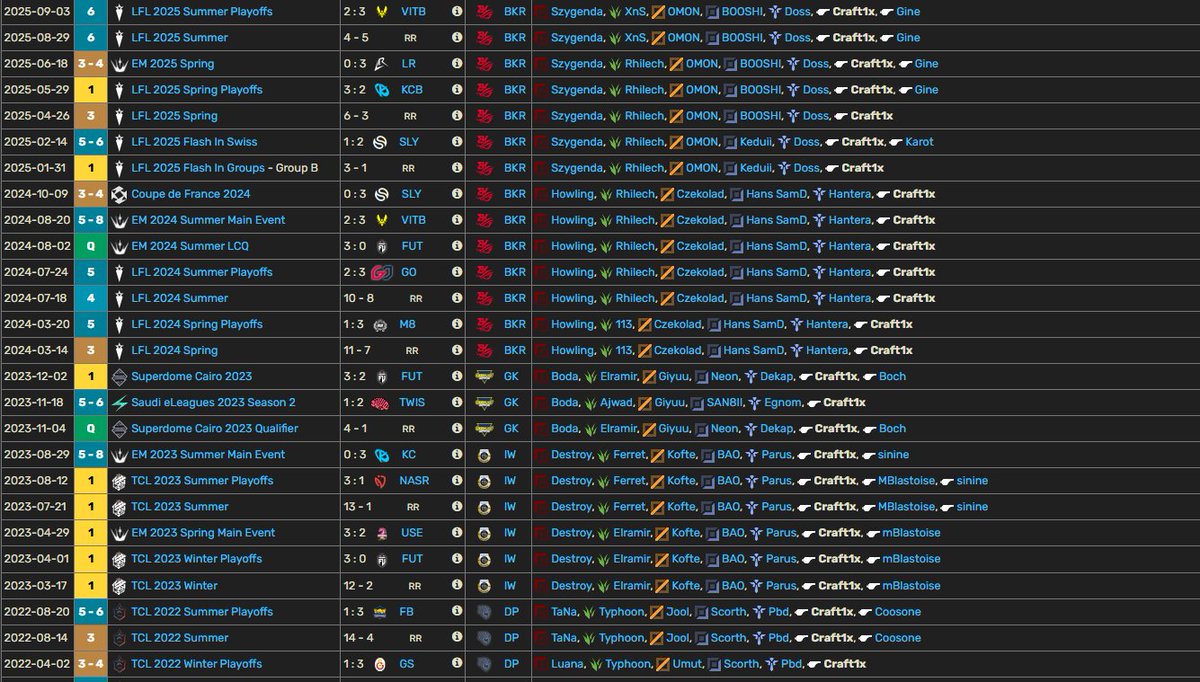This screenshot has height=682, width=1200.
Task: Click Vitality.Bee logo in LFL 2025 Summer Playoffs row
Action: (381, 11)
